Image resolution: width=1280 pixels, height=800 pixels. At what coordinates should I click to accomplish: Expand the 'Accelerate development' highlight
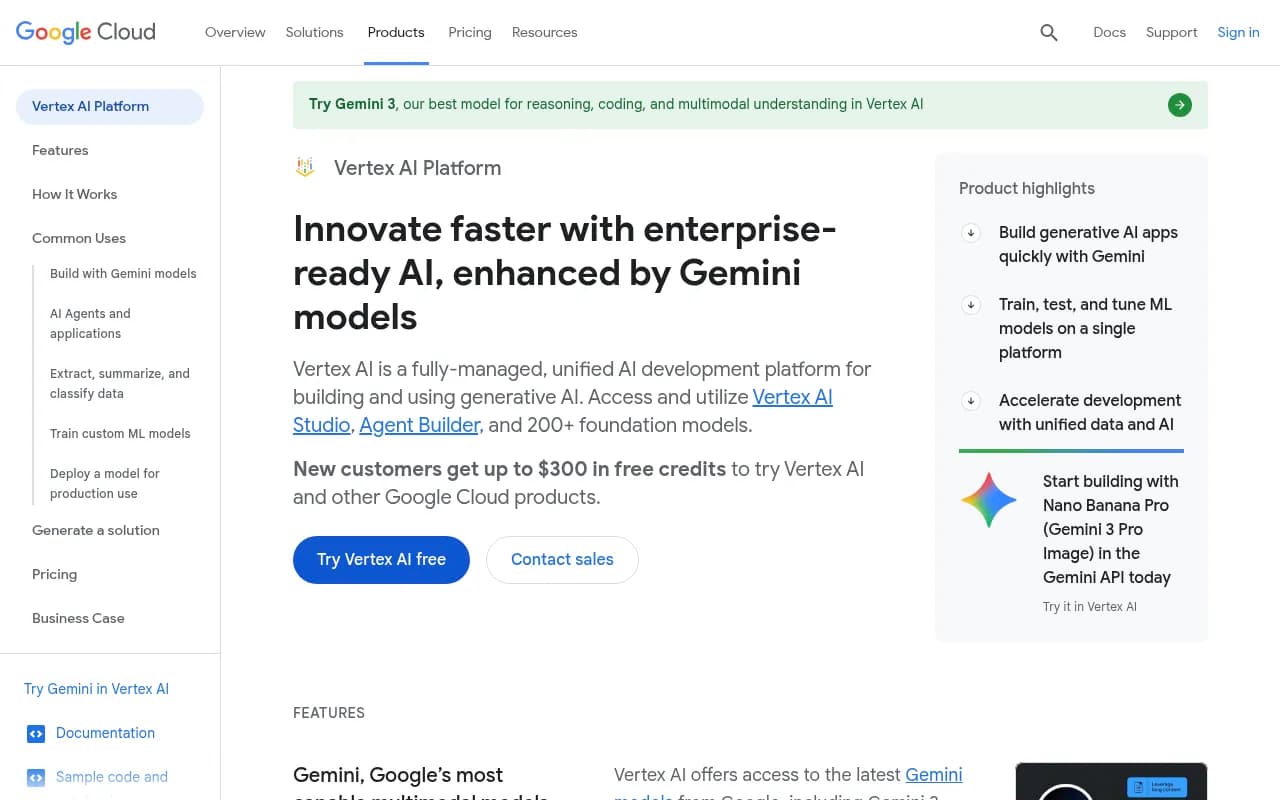coord(970,400)
